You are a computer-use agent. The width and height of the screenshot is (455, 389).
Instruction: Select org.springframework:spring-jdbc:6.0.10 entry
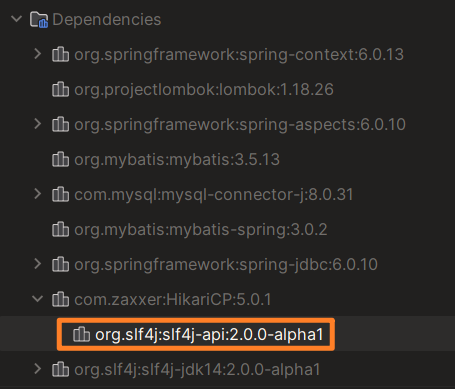[x=226, y=264]
